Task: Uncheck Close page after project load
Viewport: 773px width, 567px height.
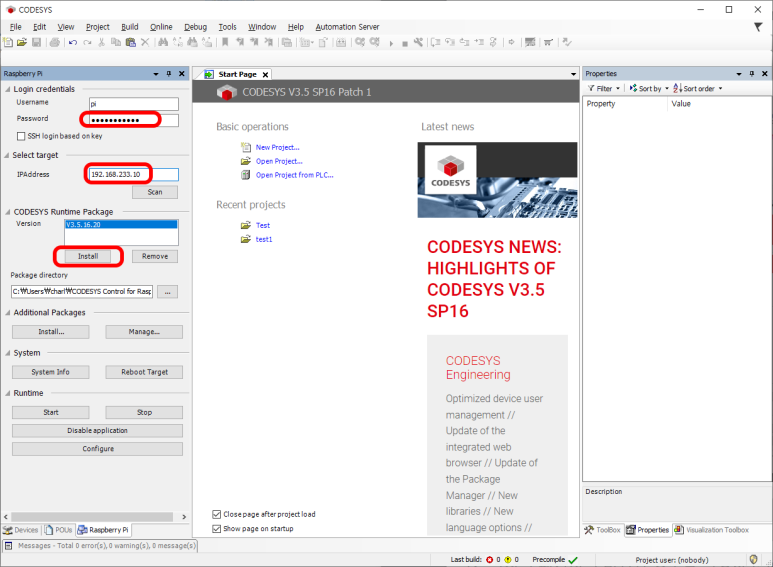Action: coord(218,514)
